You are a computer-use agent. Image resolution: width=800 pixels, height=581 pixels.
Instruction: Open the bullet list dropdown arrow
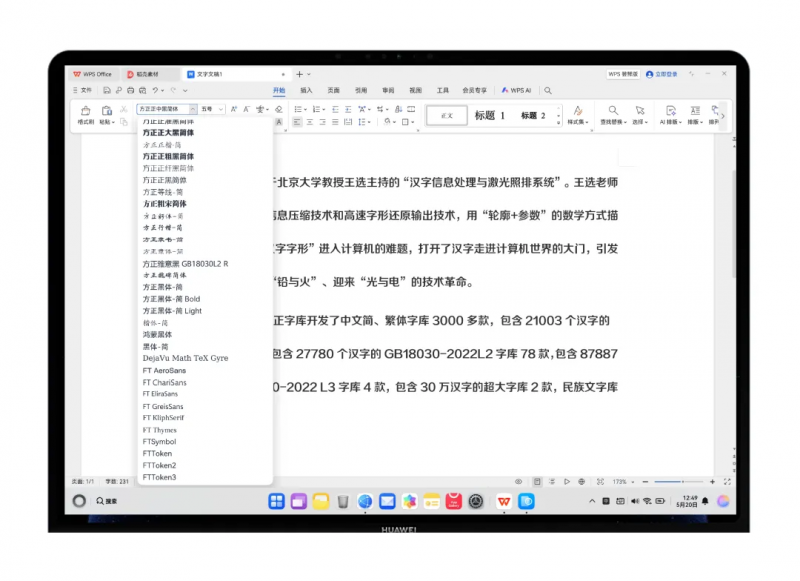click(305, 110)
